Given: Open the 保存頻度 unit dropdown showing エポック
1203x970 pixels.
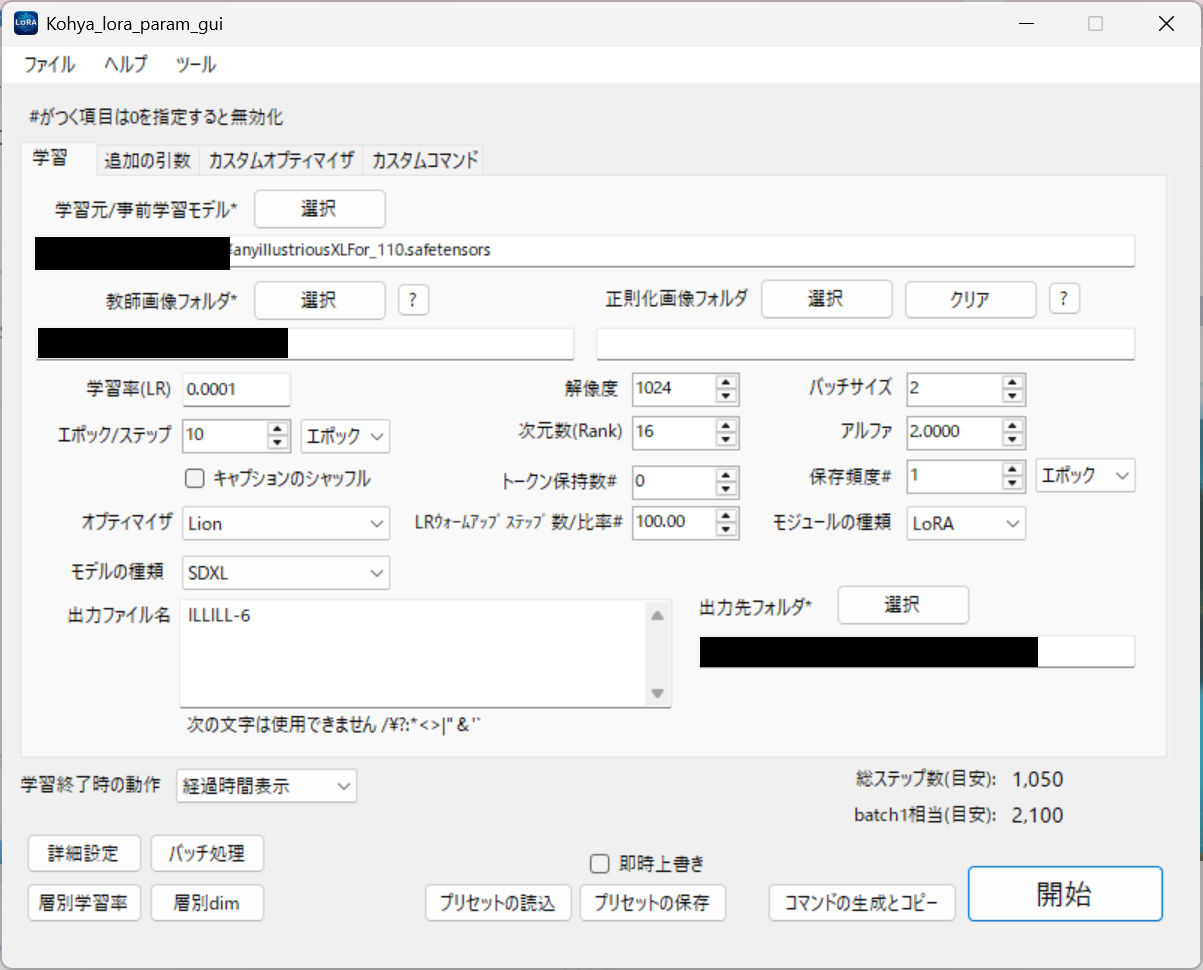Looking at the screenshot, I should [1086, 477].
